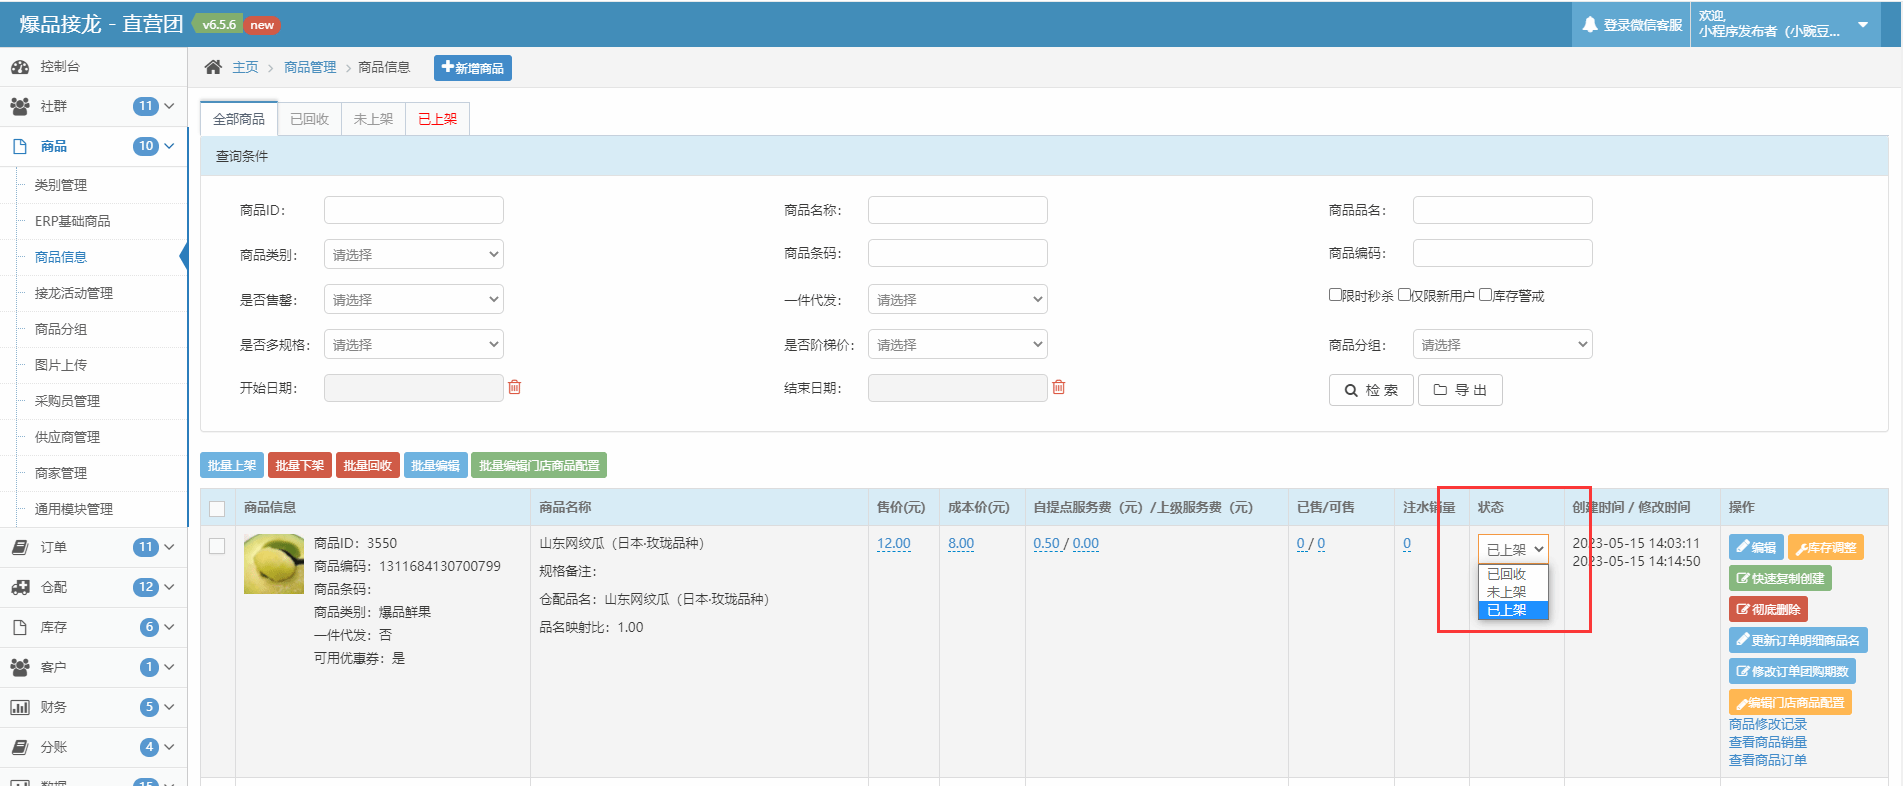The width and height of the screenshot is (1903, 786).
Task: Expand the 订单 sidebar menu chevron
Action: tap(169, 547)
